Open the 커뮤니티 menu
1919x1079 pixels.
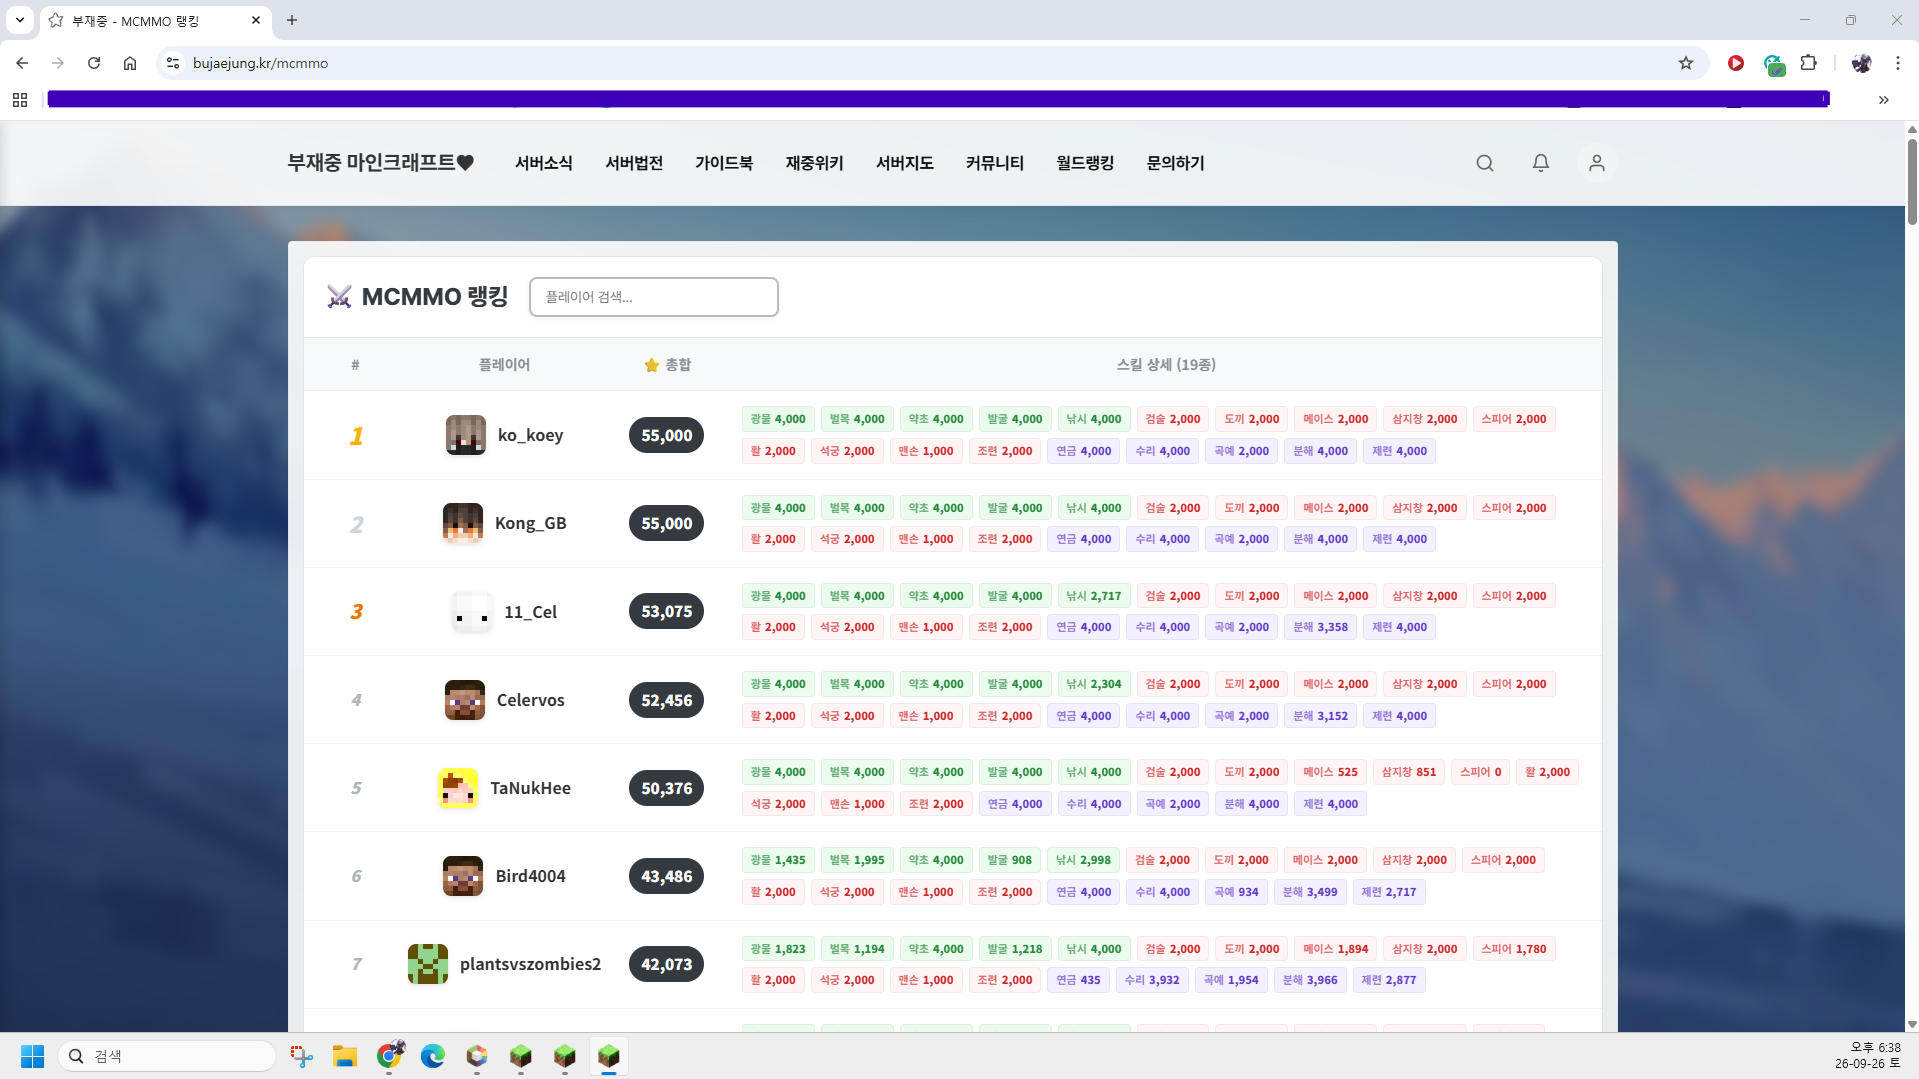pos(995,163)
